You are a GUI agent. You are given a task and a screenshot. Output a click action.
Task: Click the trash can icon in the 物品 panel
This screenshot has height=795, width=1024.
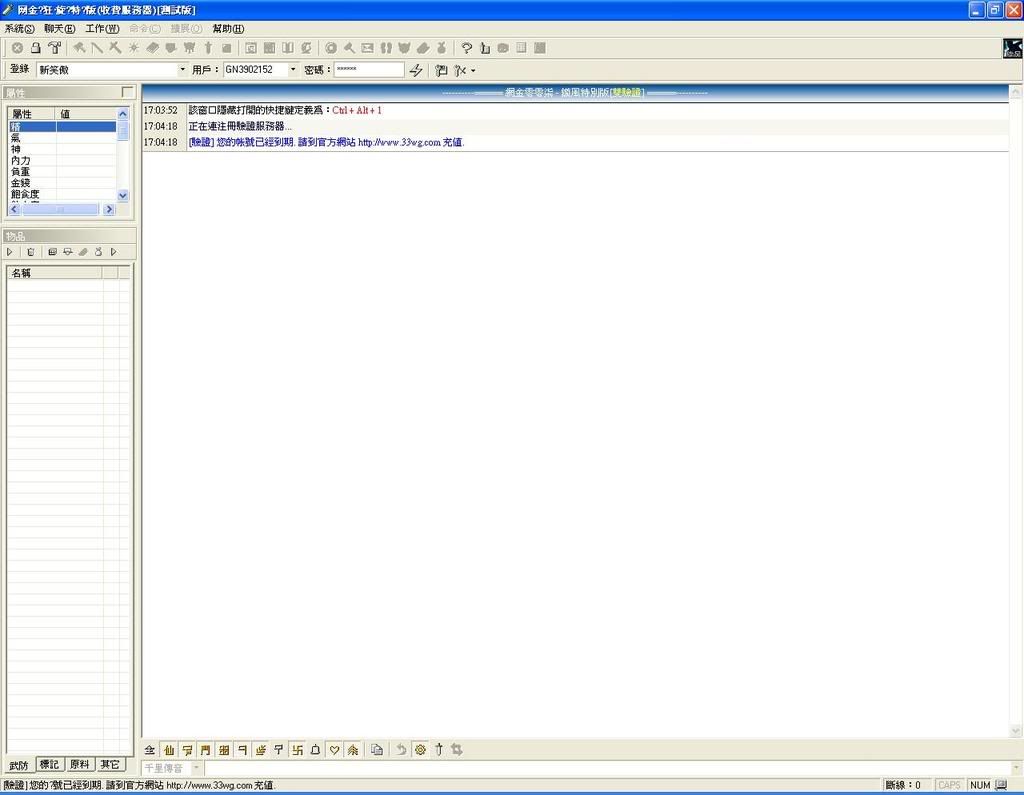pos(30,252)
